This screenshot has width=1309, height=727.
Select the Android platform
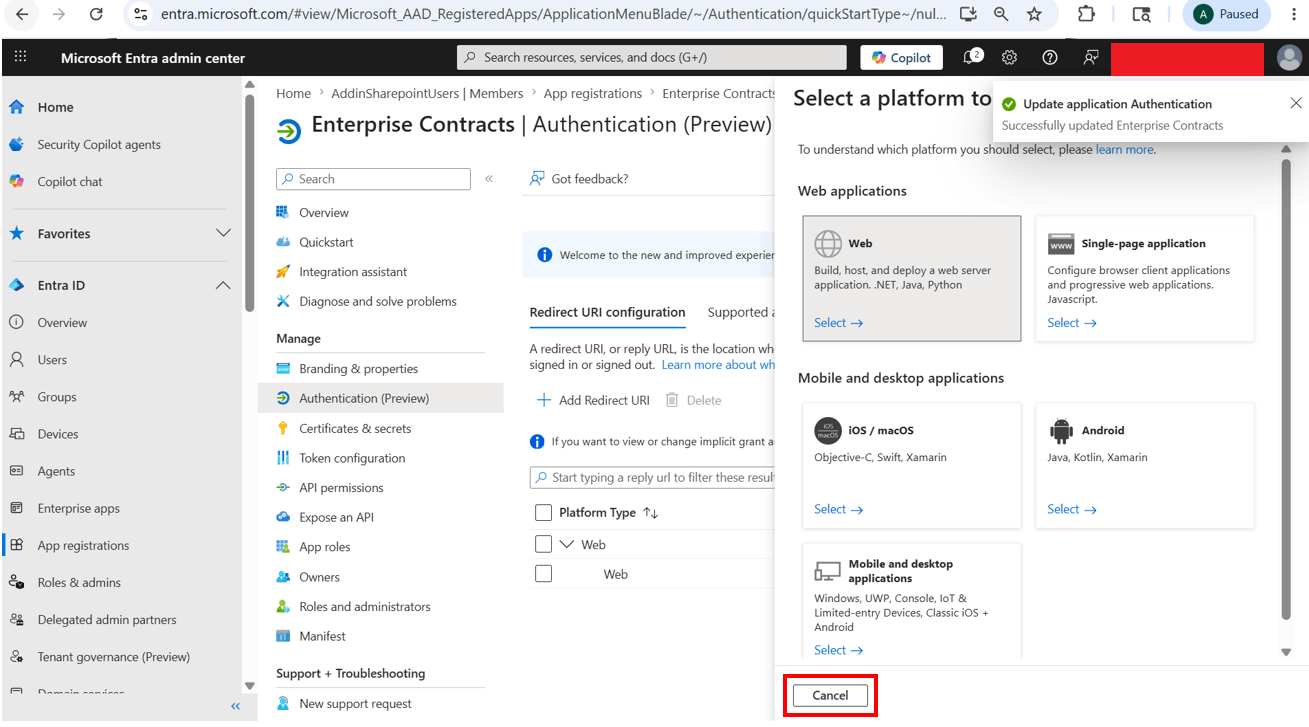pos(1144,466)
